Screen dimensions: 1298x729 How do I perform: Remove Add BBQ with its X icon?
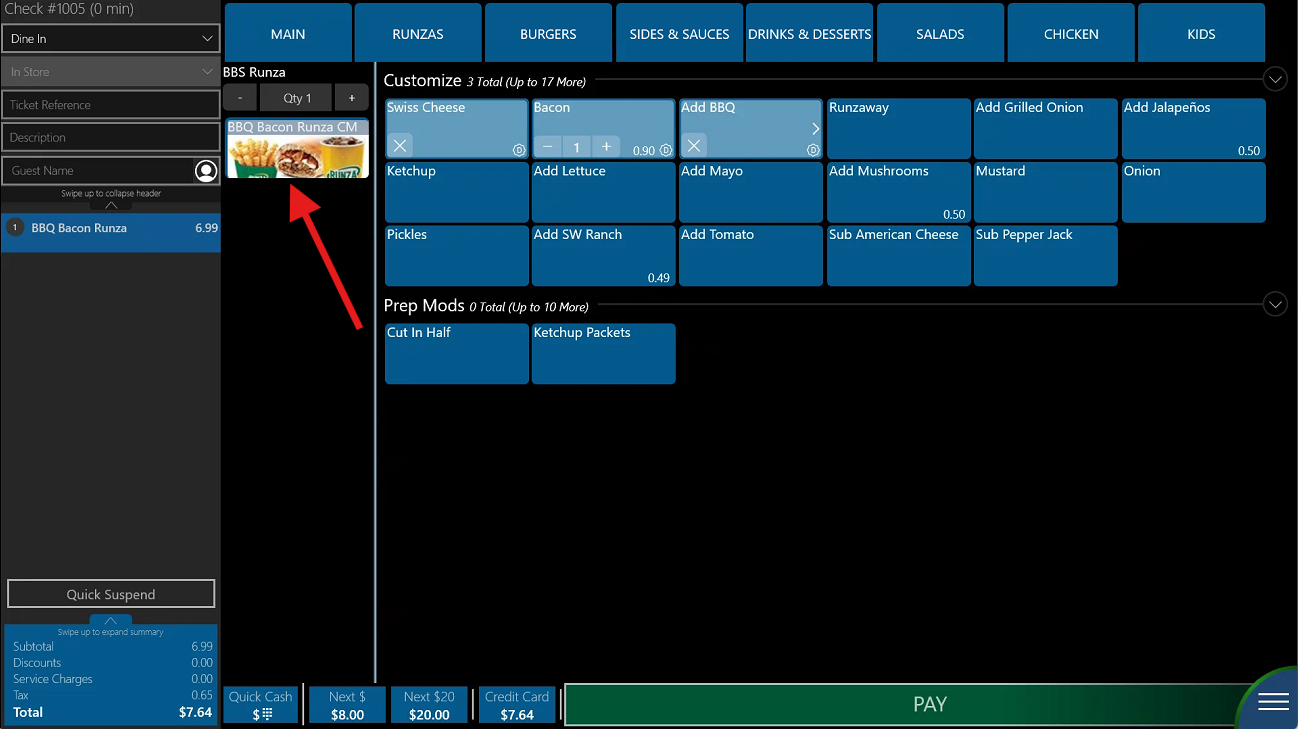tap(694, 146)
